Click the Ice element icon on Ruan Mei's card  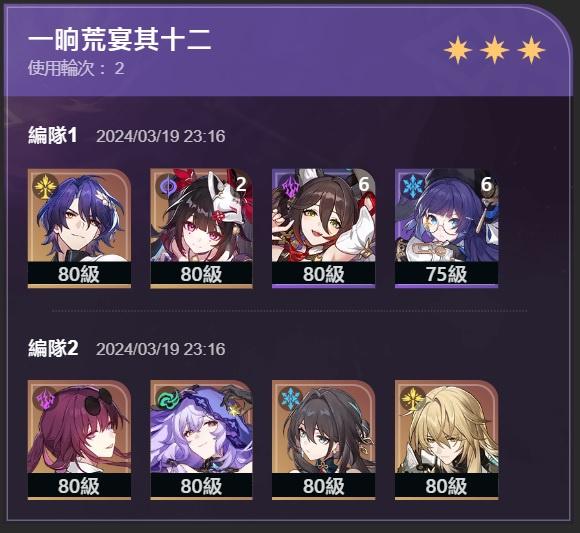290,398
